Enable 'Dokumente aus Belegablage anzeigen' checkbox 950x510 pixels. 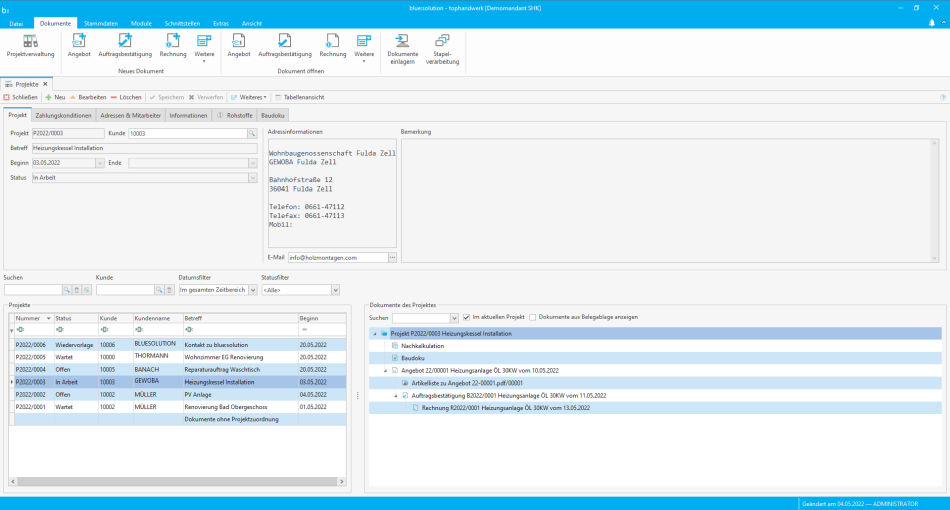pos(533,317)
